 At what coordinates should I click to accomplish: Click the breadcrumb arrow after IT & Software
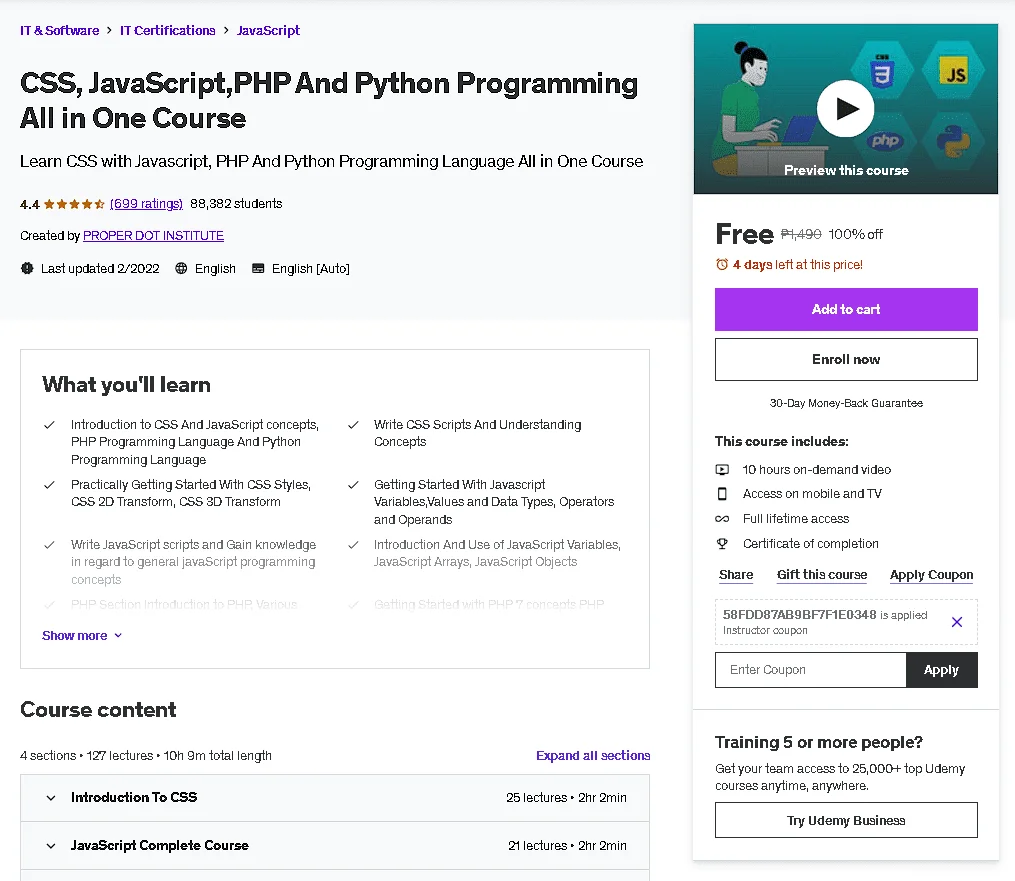[x=109, y=30]
